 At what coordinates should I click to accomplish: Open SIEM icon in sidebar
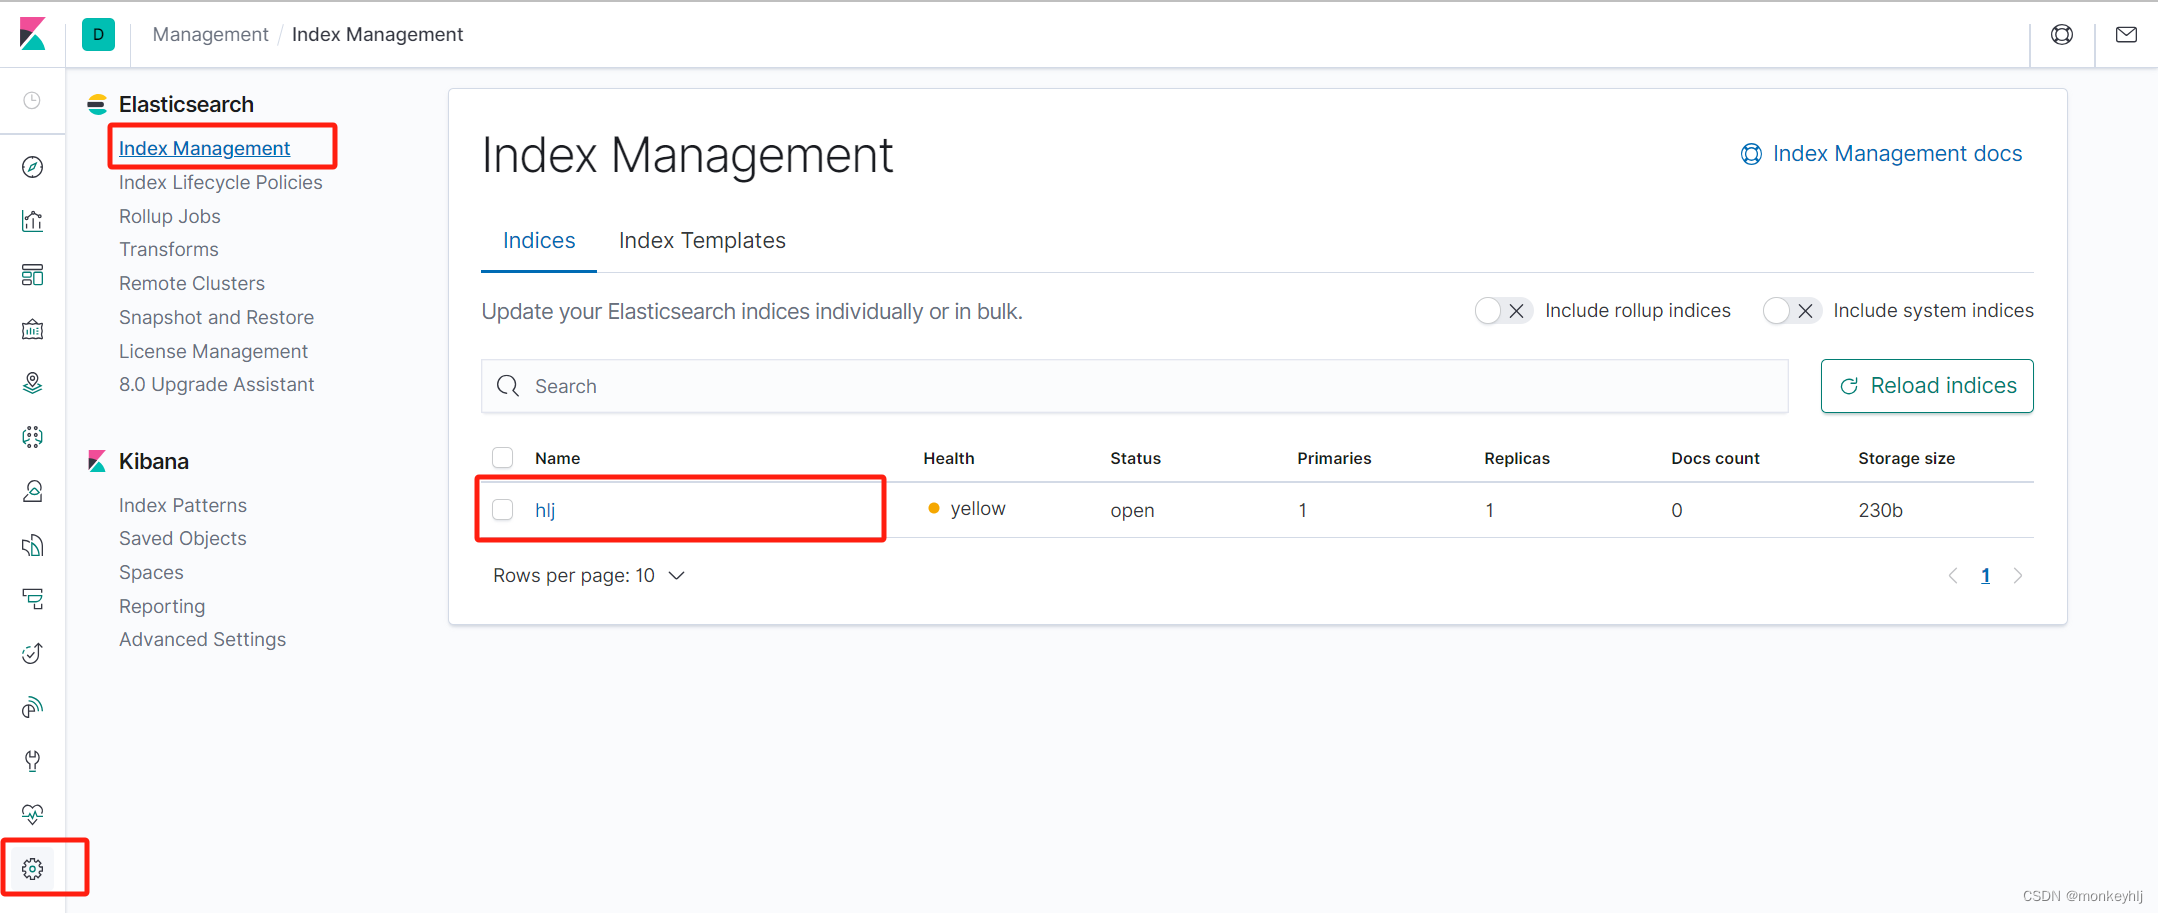pos(32,707)
